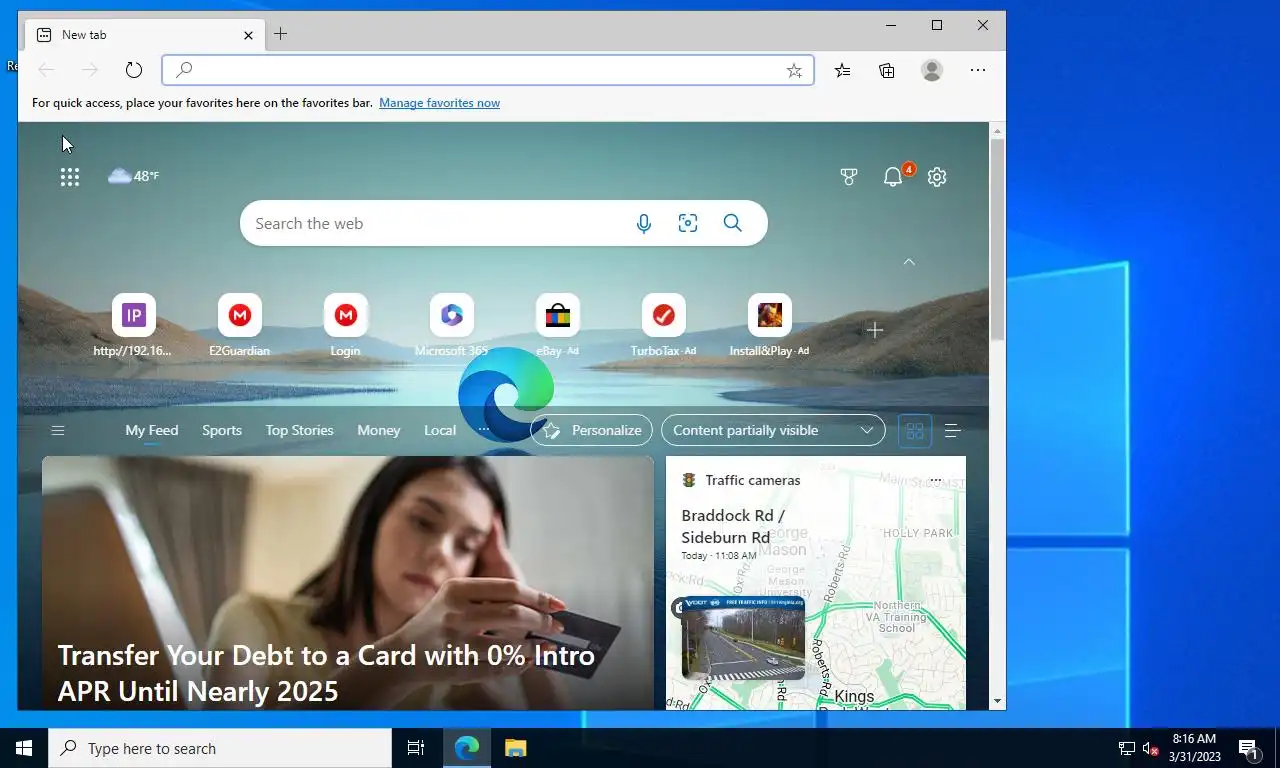Select the Local feed tab
This screenshot has height=768, width=1280.
point(440,430)
